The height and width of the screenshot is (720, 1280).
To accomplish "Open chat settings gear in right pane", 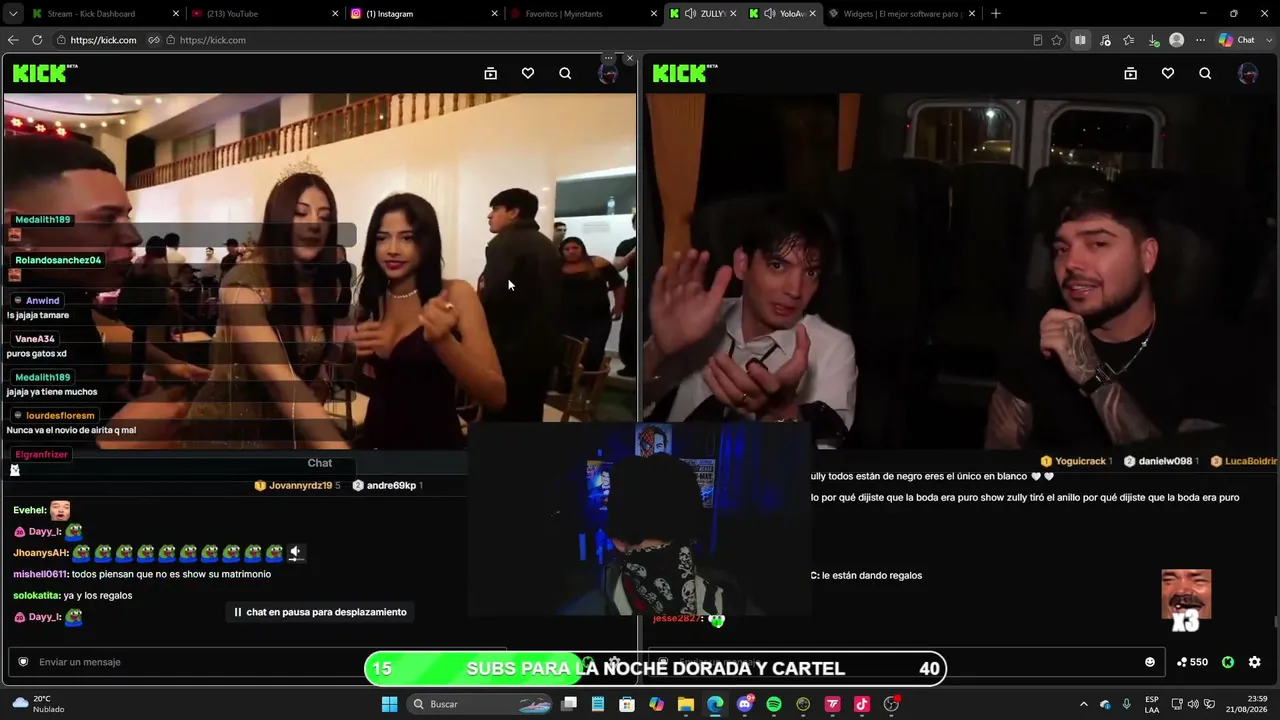I will [x=1255, y=662].
